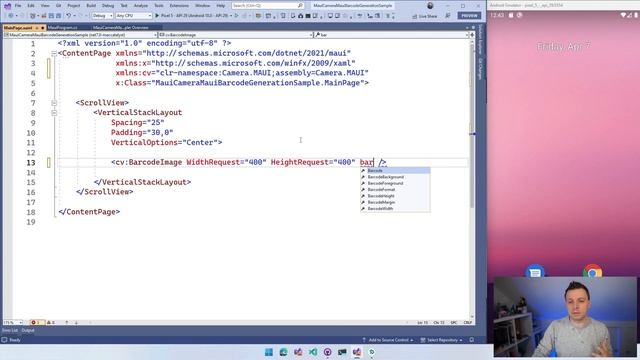Click the Live Share button

424,16
